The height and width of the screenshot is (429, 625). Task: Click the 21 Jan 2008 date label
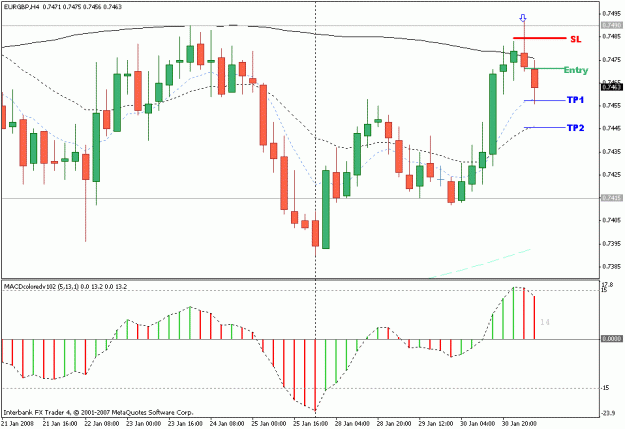18,423
